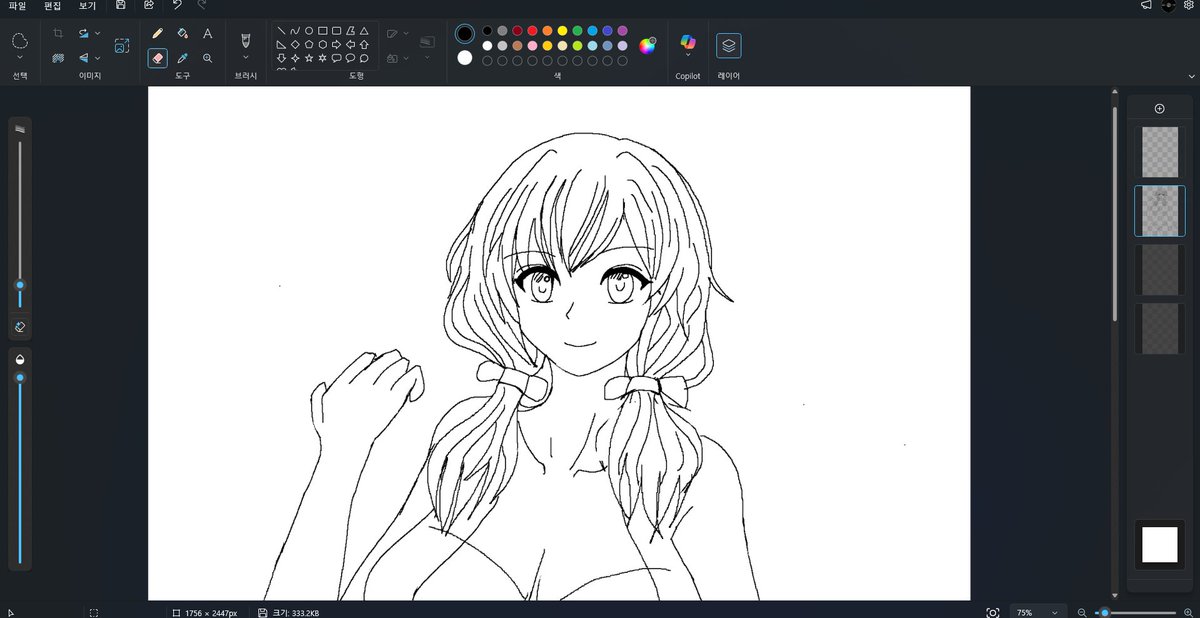Open the Edit colors wheel
The height and width of the screenshot is (618, 1200).
648,45
